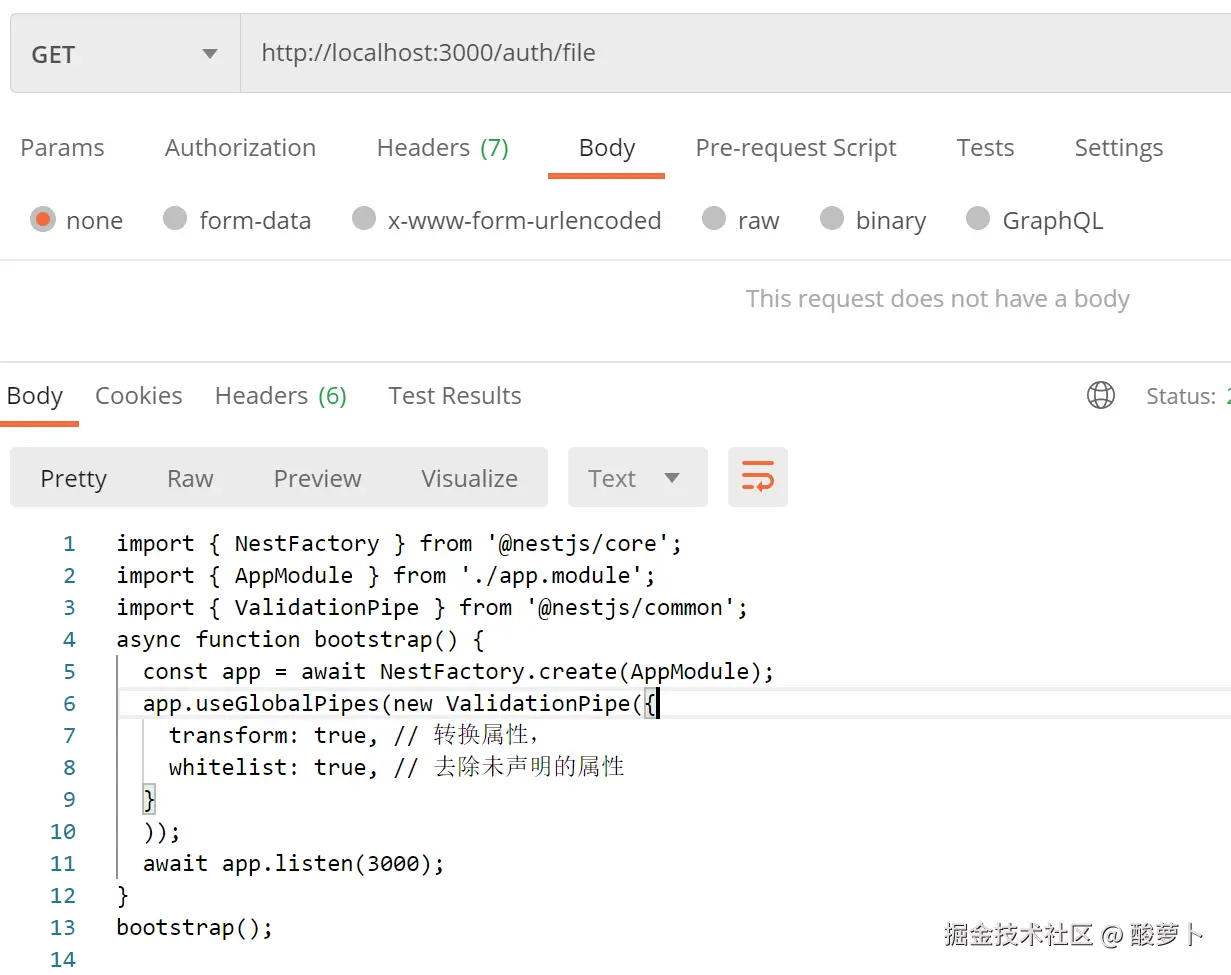Switch to the Tests tab
This screenshot has height=975, width=1231.
tap(985, 148)
